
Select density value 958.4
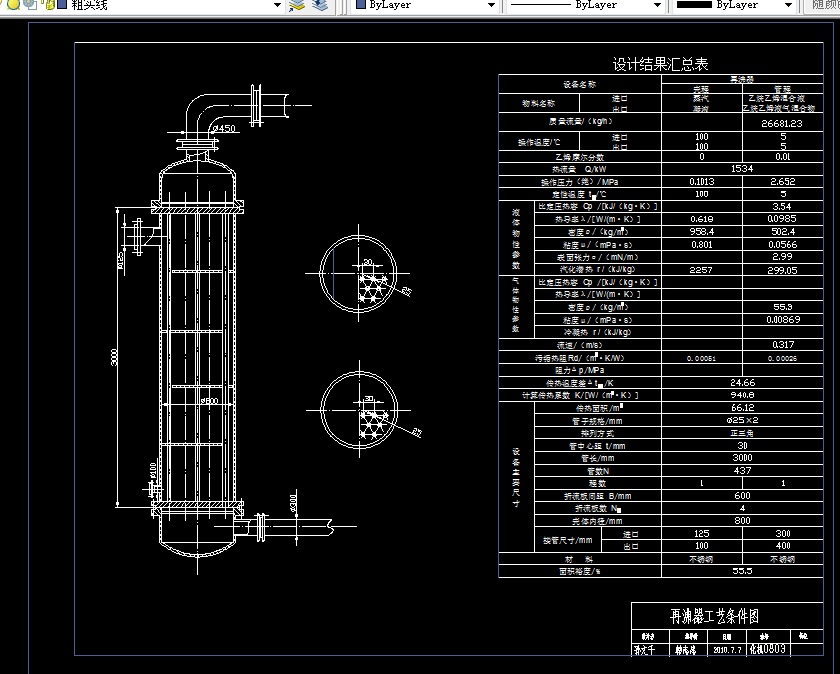point(702,231)
